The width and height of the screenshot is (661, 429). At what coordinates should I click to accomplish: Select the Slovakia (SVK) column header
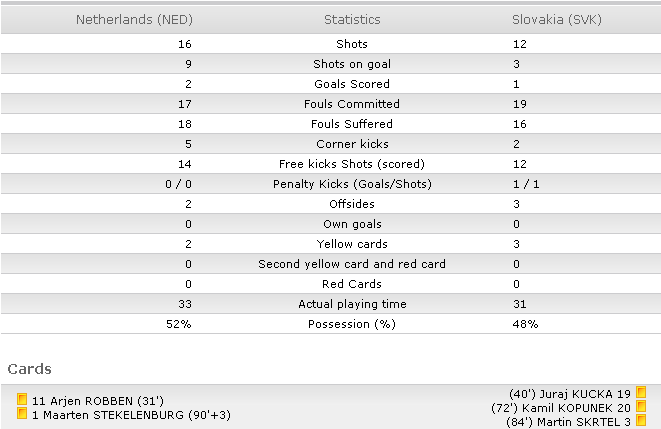(557, 20)
